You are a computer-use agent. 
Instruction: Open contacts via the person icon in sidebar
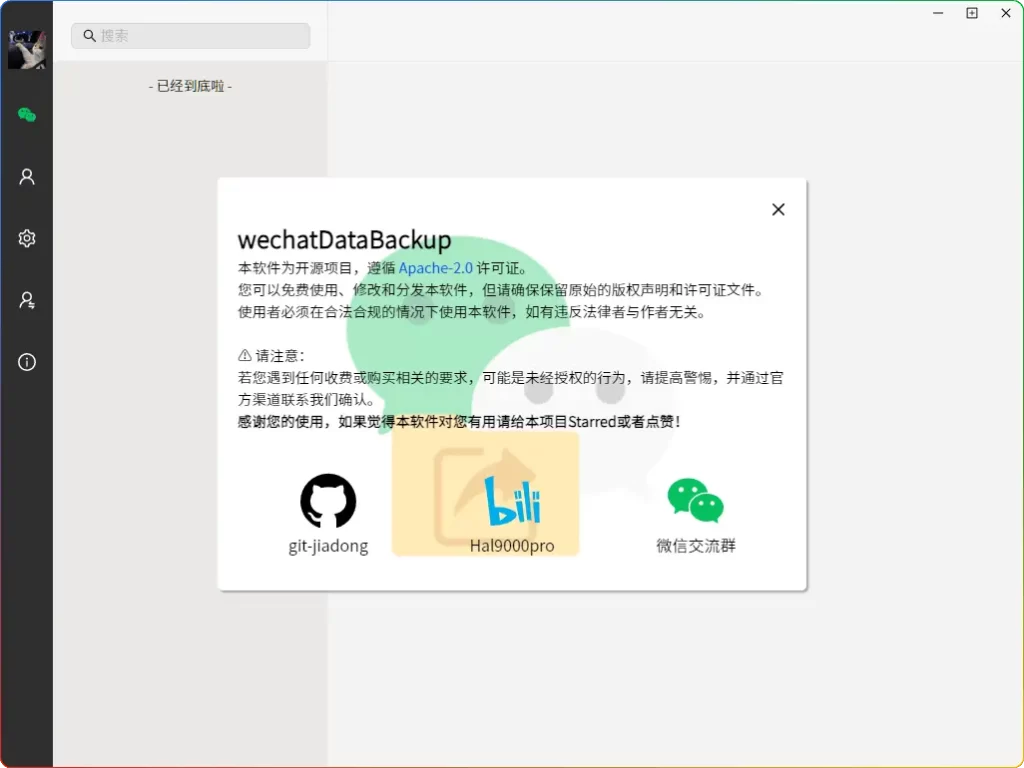pyautogui.click(x=27, y=176)
